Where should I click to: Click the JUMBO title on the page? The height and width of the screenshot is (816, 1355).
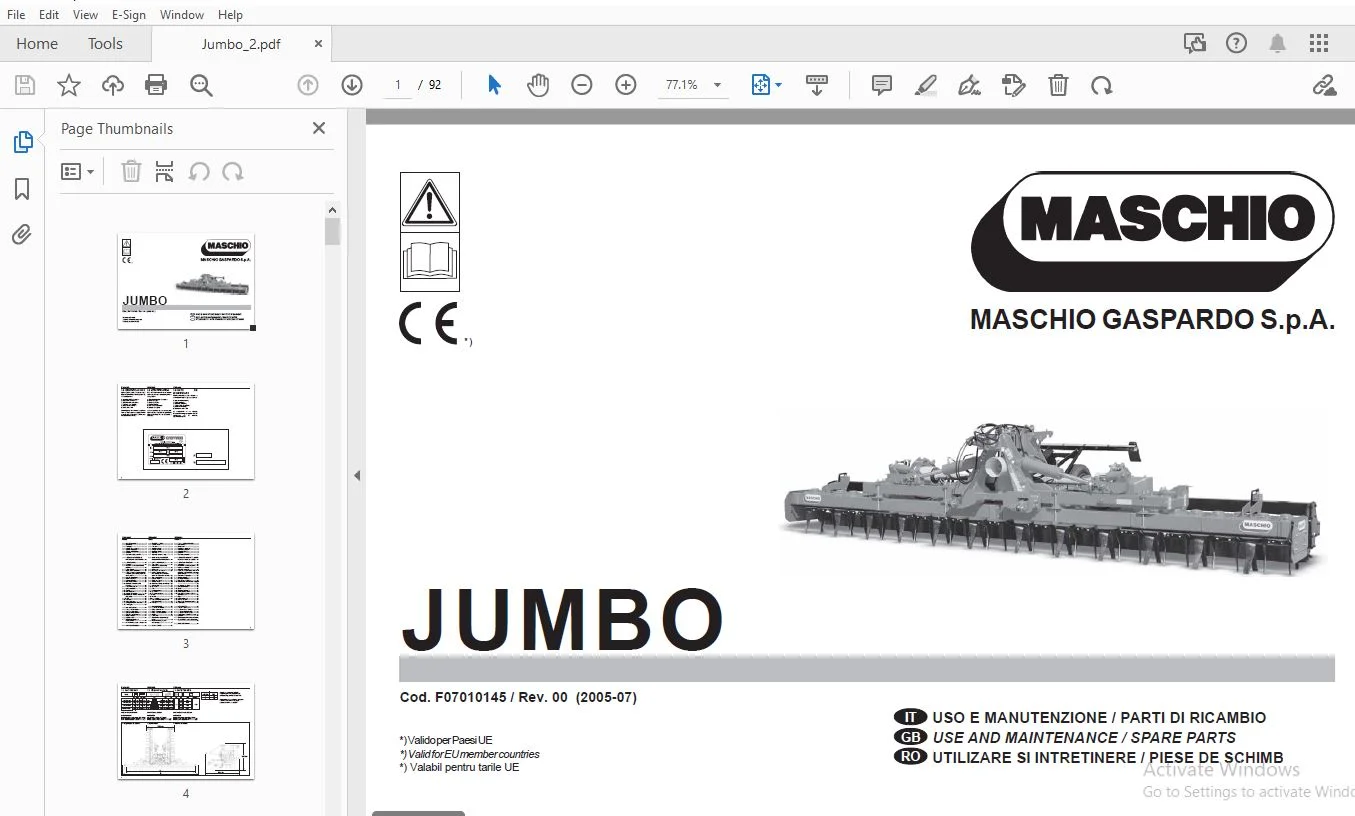[562, 619]
